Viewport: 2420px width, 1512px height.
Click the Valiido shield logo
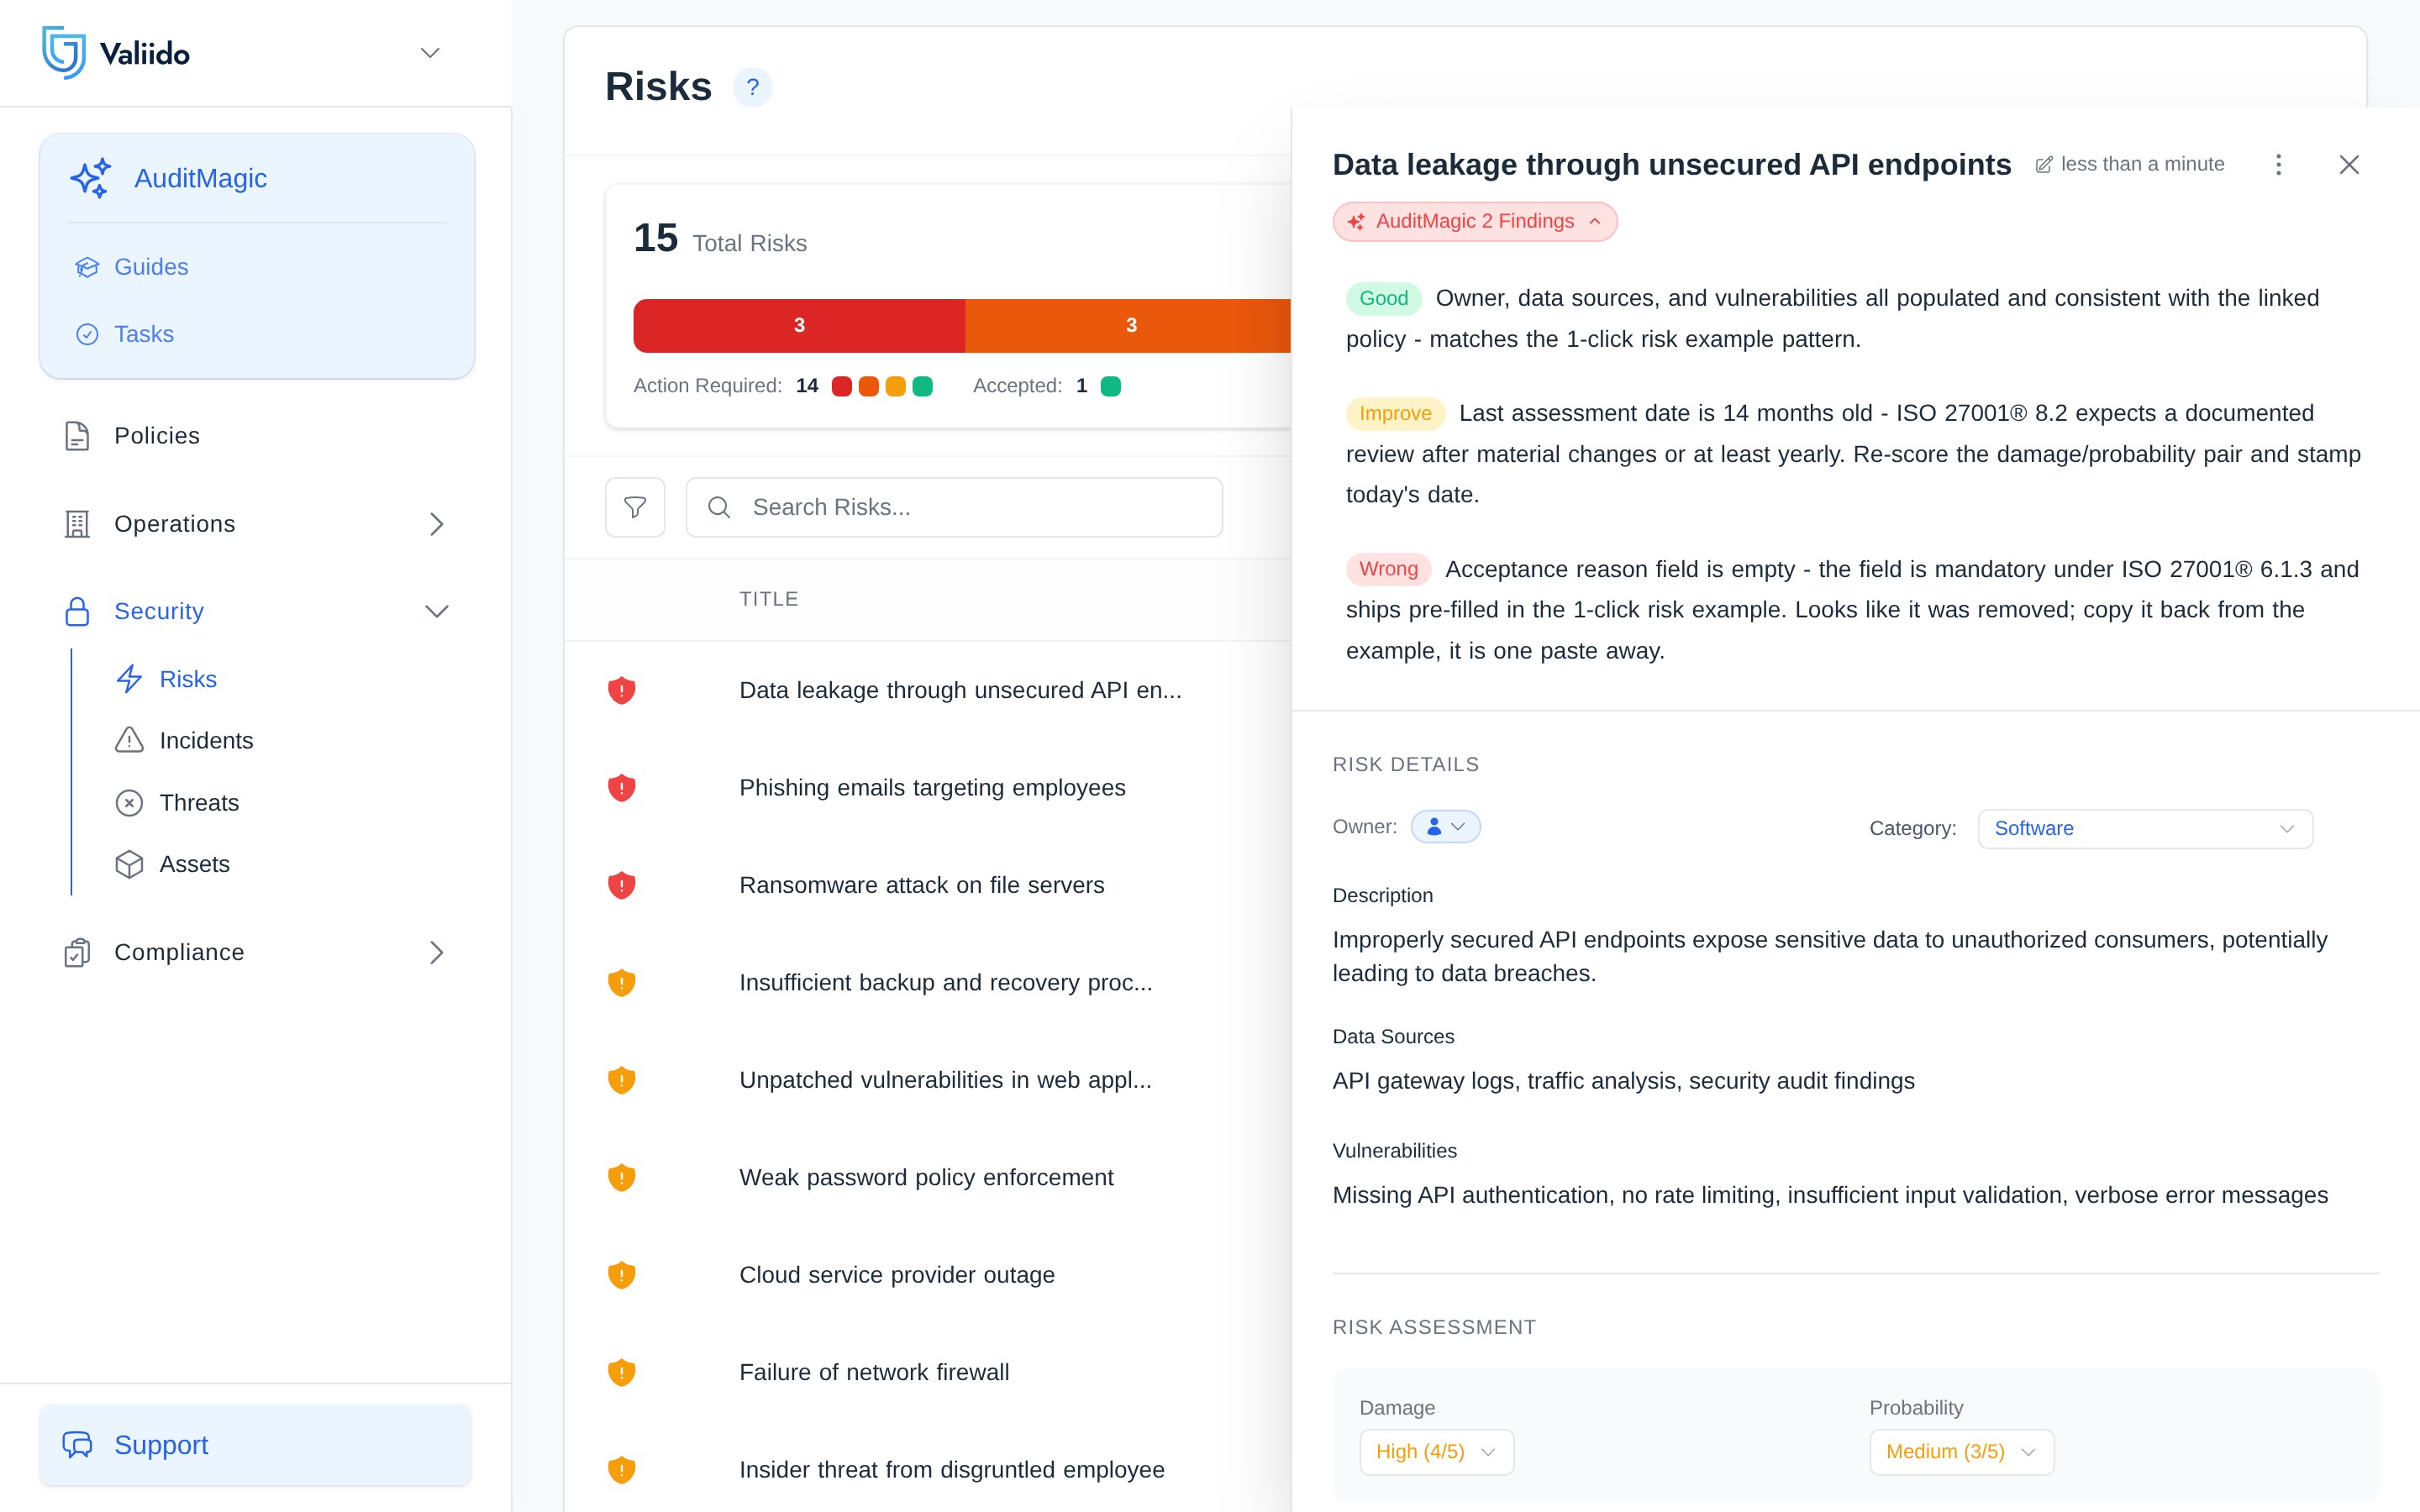coord(64,53)
